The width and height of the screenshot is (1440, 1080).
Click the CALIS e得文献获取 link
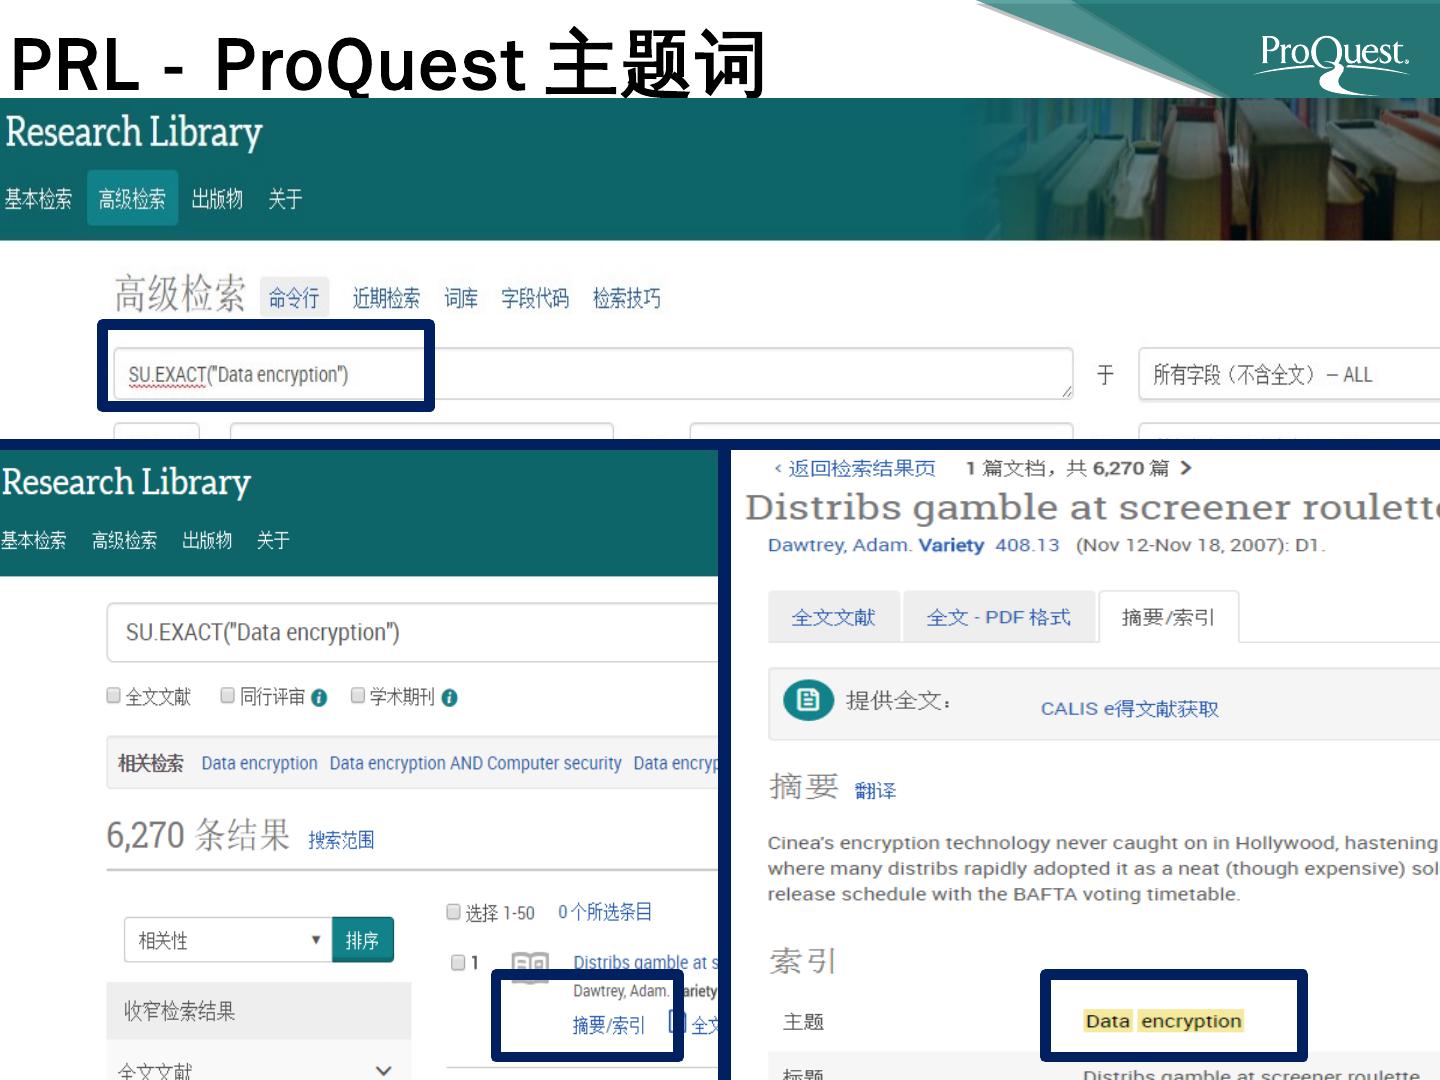[x=1129, y=708]
